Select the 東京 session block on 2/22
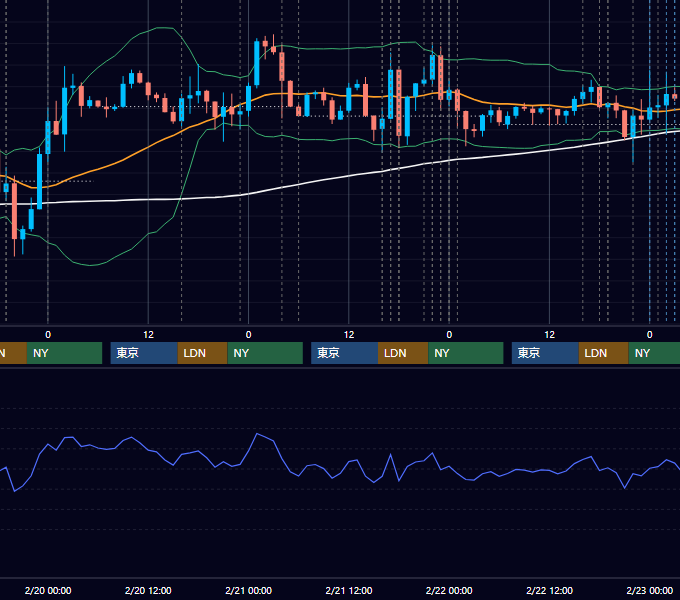Screen dimensions: 680x600 [545, 353]
